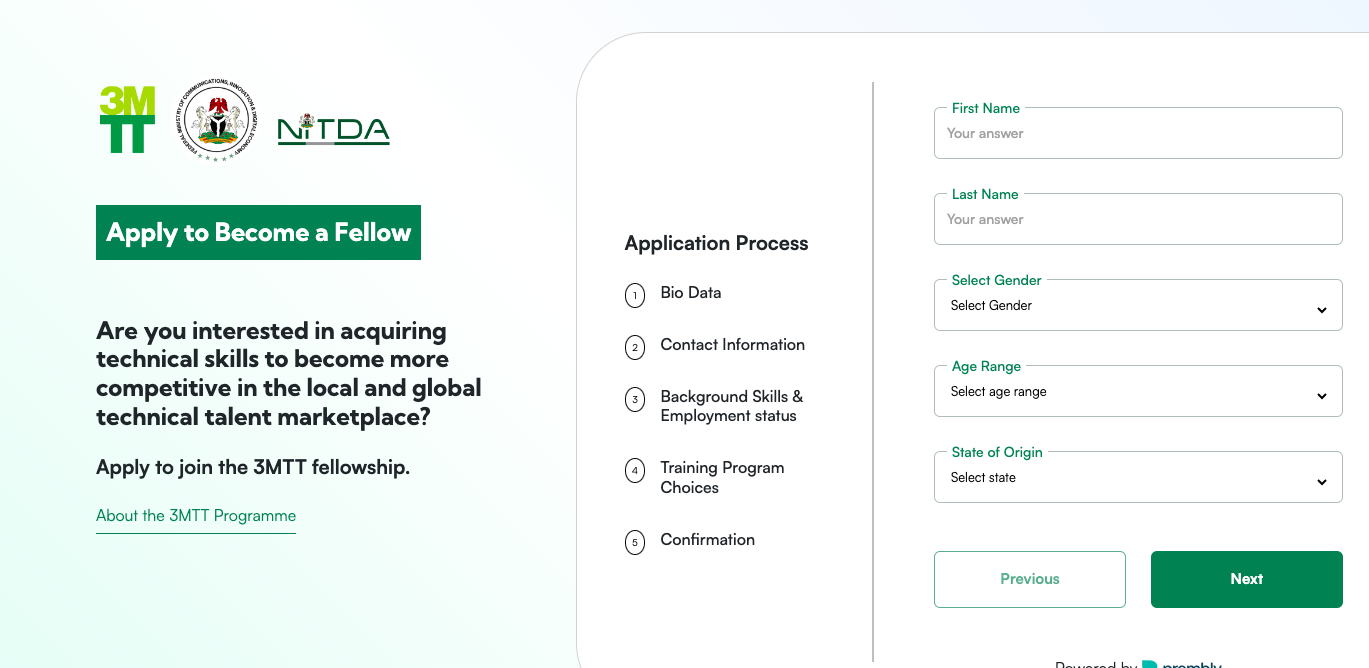
Task: Select step 2 circle for Contact Information
Action: (x=635, y=347)
